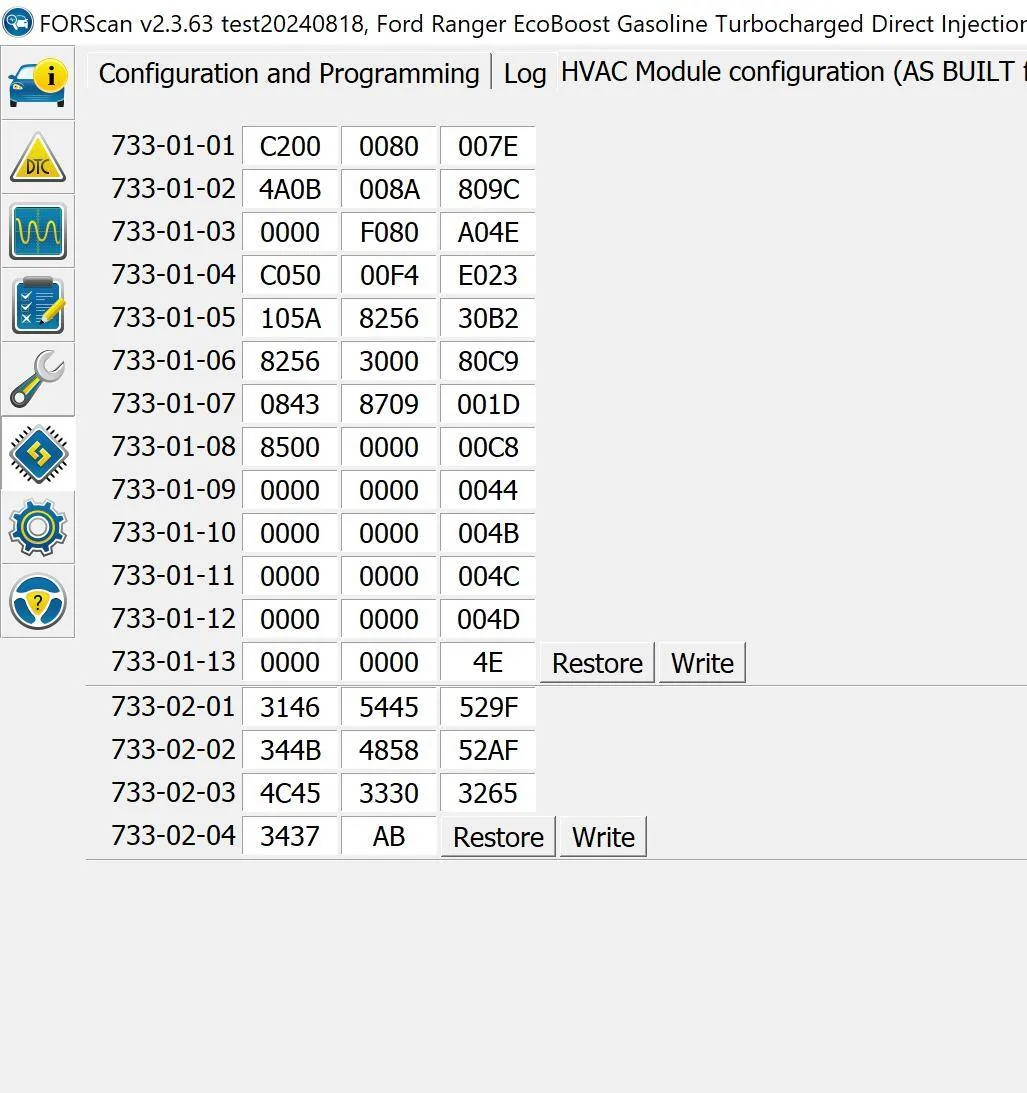
Task: Edit field 4C45 in row 733-02-03
Action: coord(290,793)
